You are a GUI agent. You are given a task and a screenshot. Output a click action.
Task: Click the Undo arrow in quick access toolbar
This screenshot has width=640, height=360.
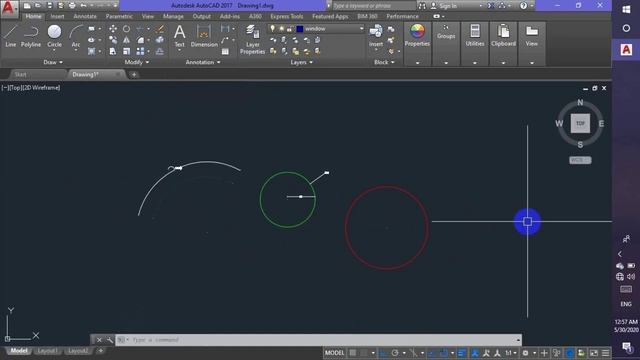tap(83, 6)
